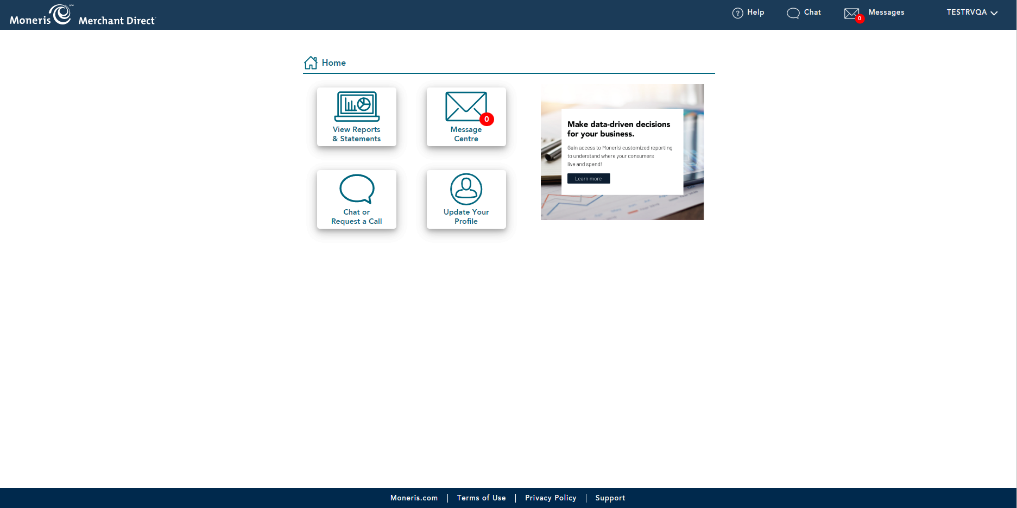Screen dimensions: 1017x508
Task: Open the Support footer link
Action: (x=610, y=498)
